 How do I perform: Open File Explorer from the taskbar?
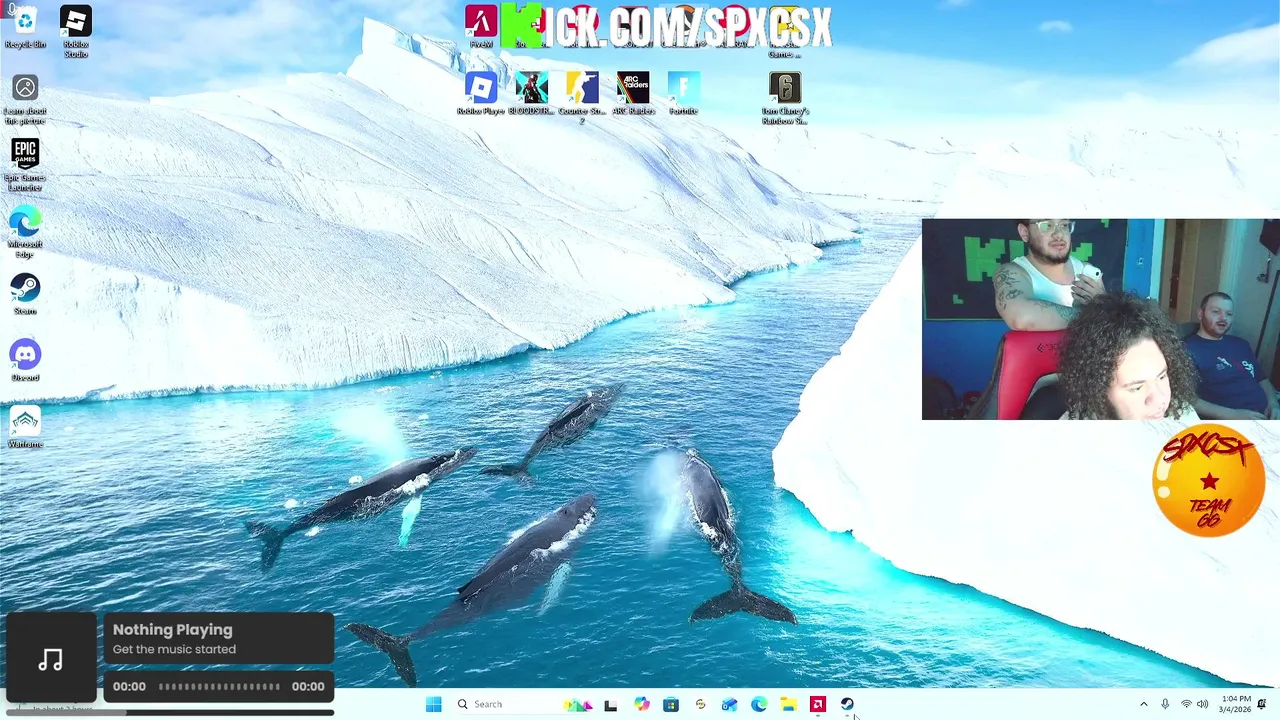(788, 704)
